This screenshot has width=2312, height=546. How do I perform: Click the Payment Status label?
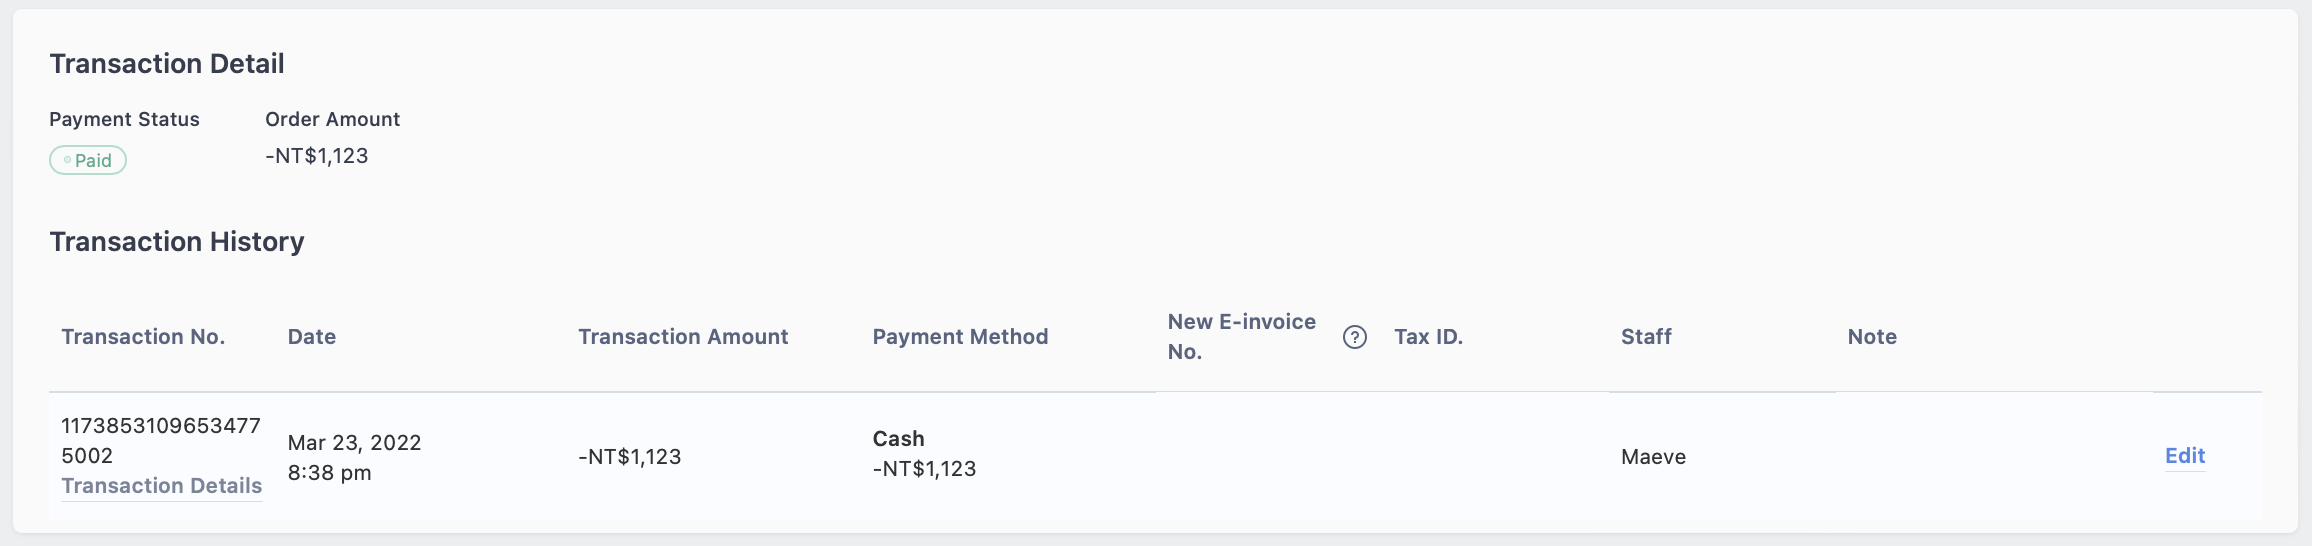[125, 119]
